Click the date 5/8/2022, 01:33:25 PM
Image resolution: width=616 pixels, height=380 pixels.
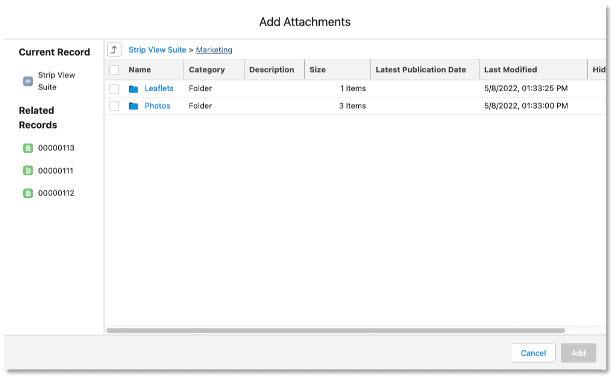526,88
